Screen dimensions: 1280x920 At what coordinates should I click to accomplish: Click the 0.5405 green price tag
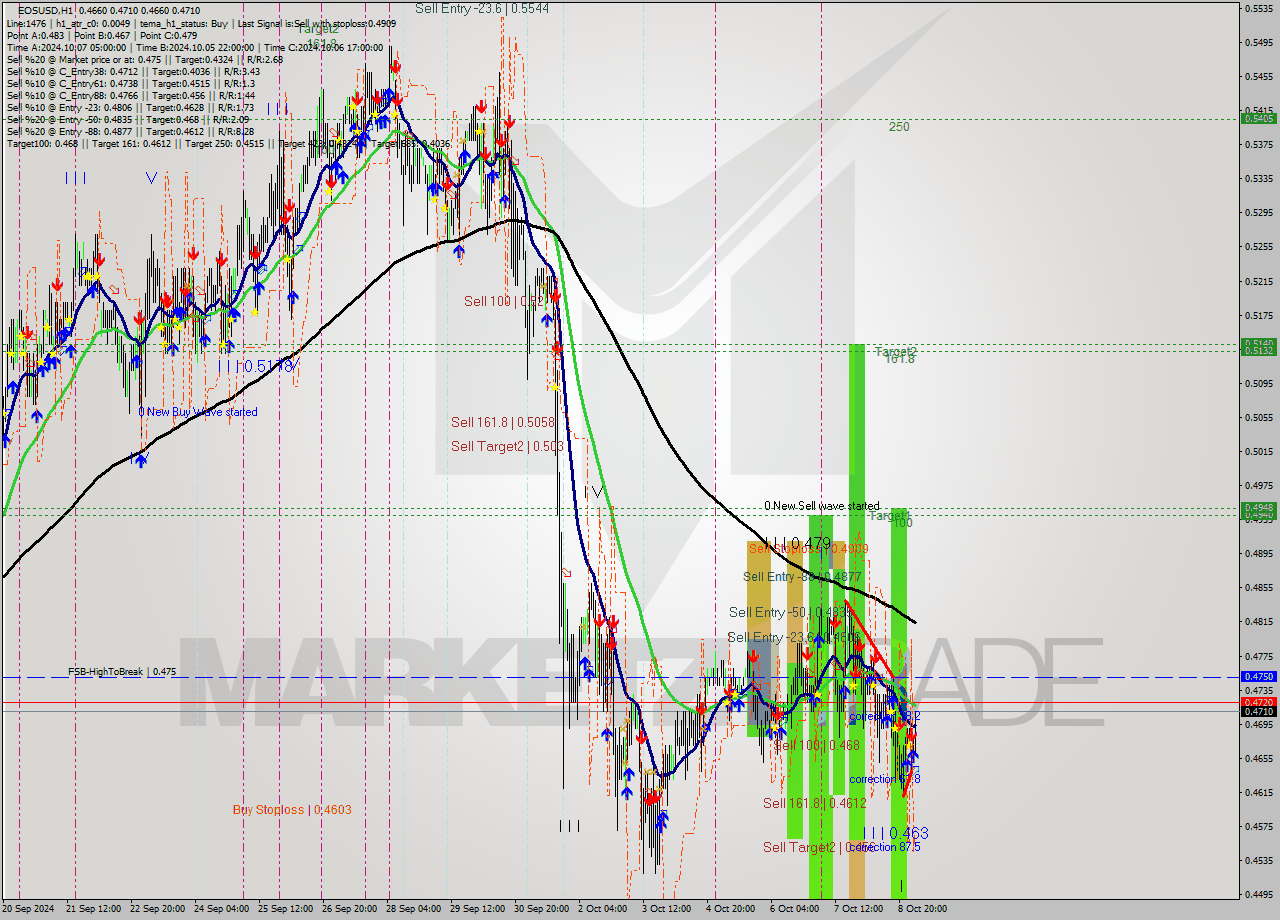pos(1258,118)
